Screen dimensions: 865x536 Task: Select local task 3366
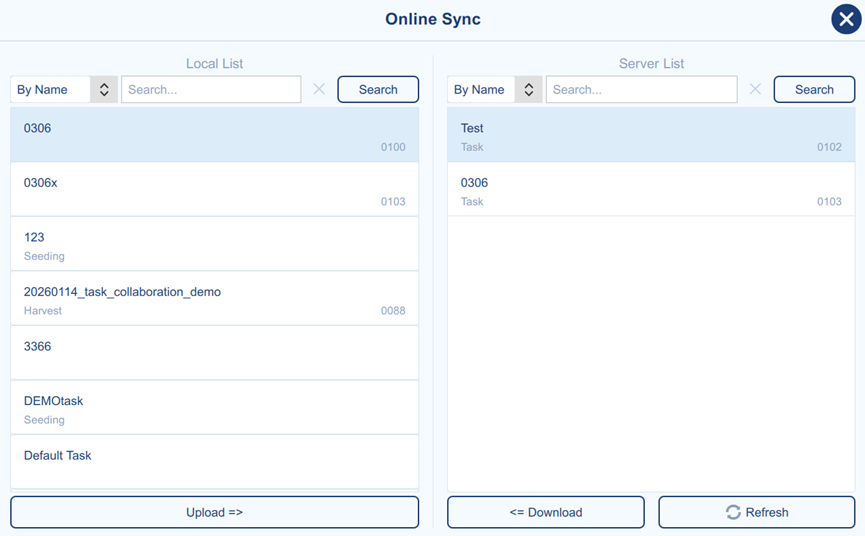[215, 353]
